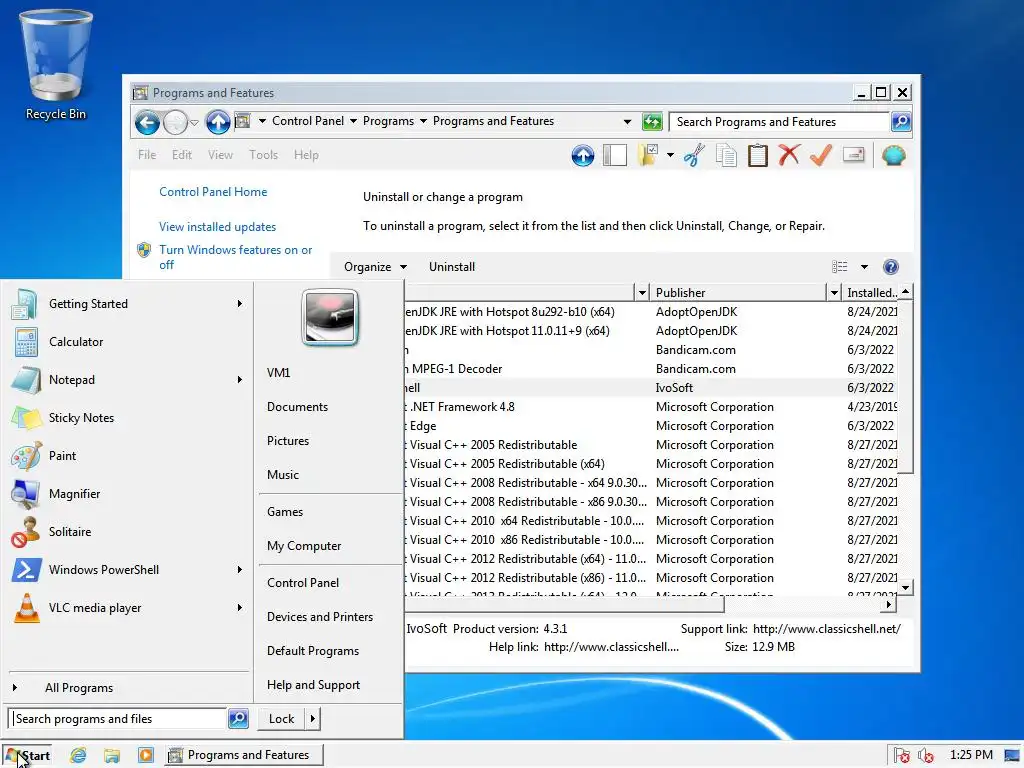Click the Back arrow in Programs and Features
The image size is (1024, 768).
point(147,122)
